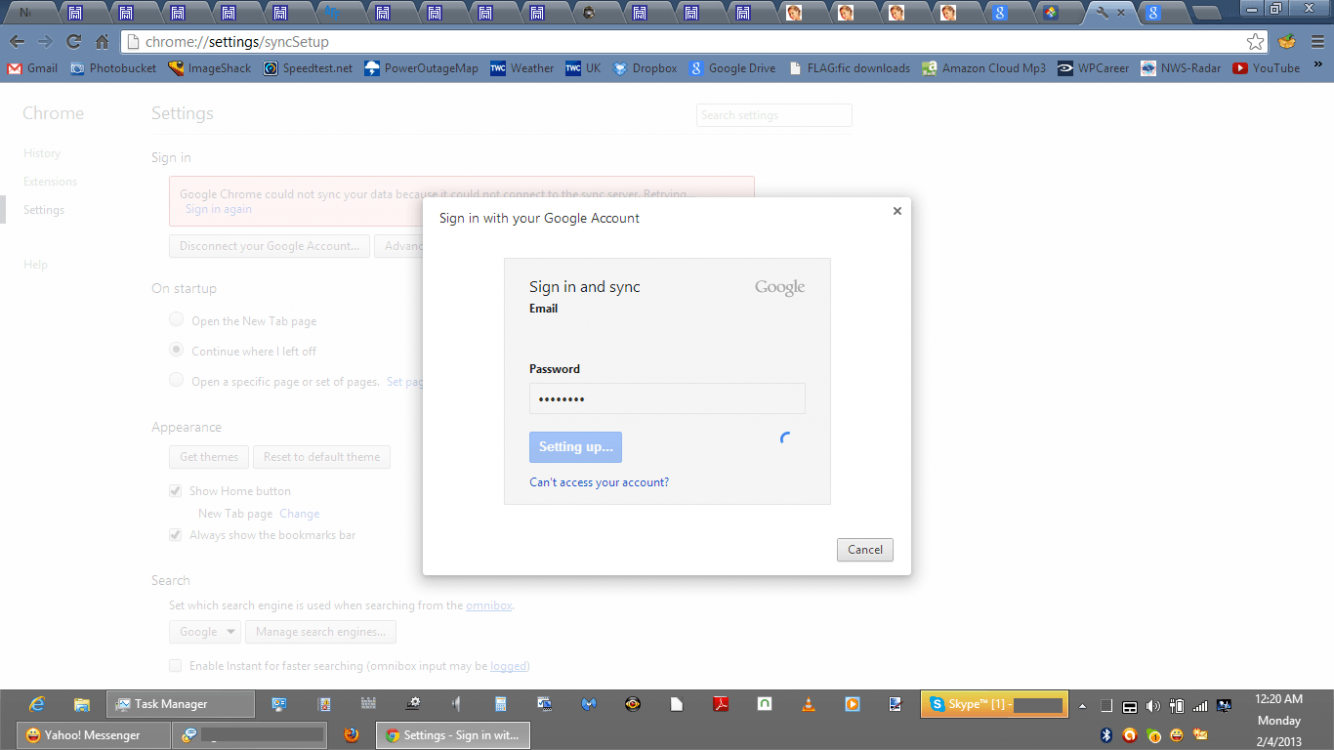
Task: Open the Speedtest.net bookmark
Action: click(x=308, y=68)
